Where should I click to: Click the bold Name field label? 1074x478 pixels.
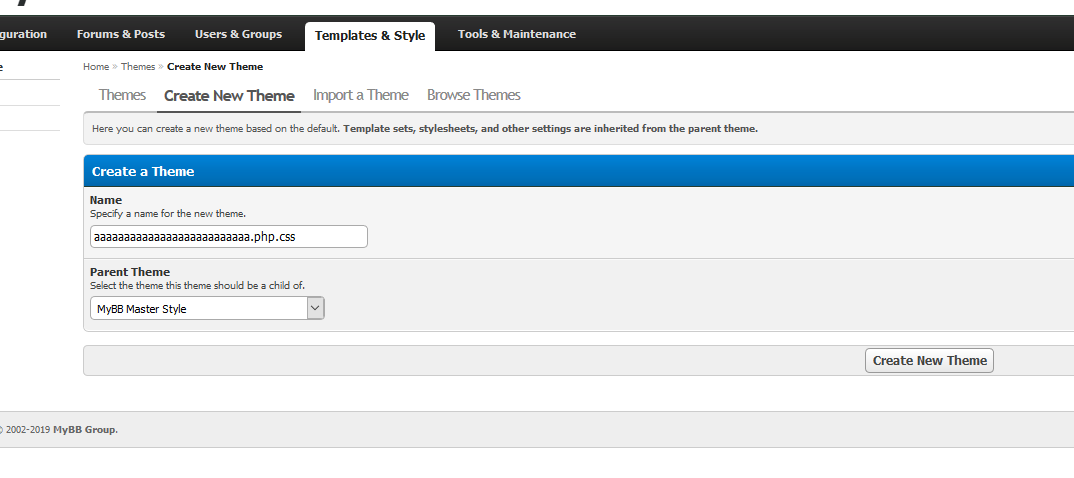point(106,200)
